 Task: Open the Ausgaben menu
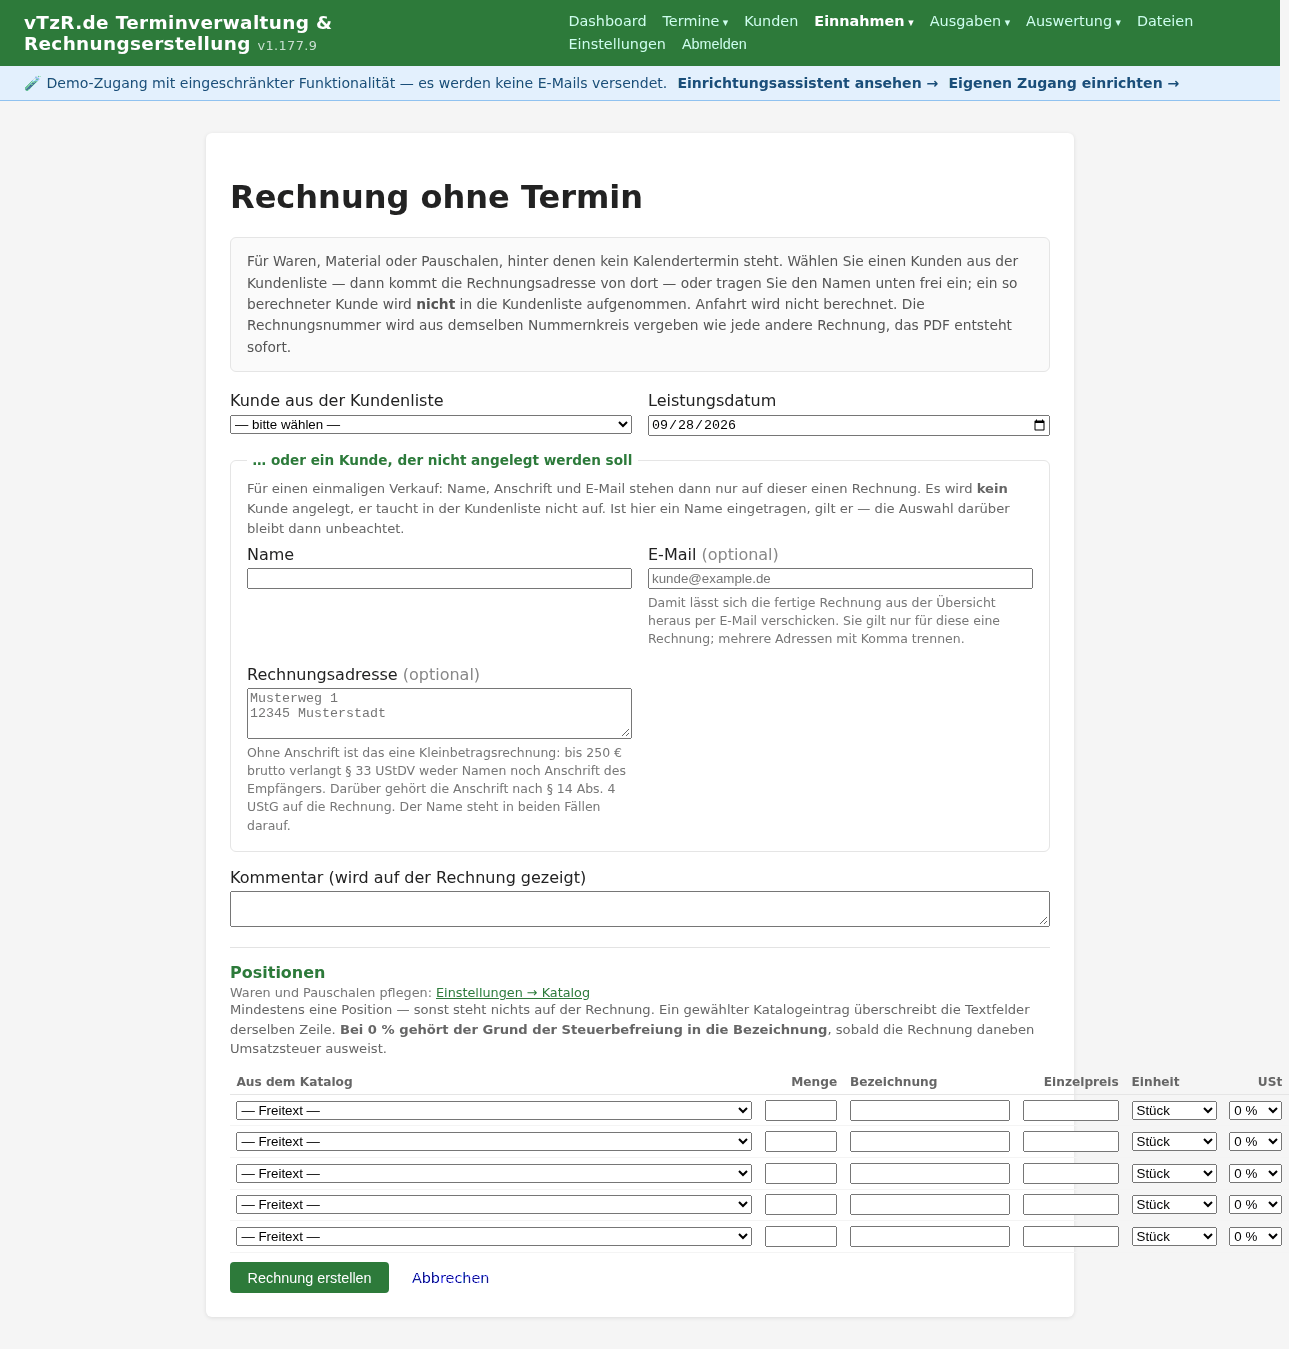point(969,21)
